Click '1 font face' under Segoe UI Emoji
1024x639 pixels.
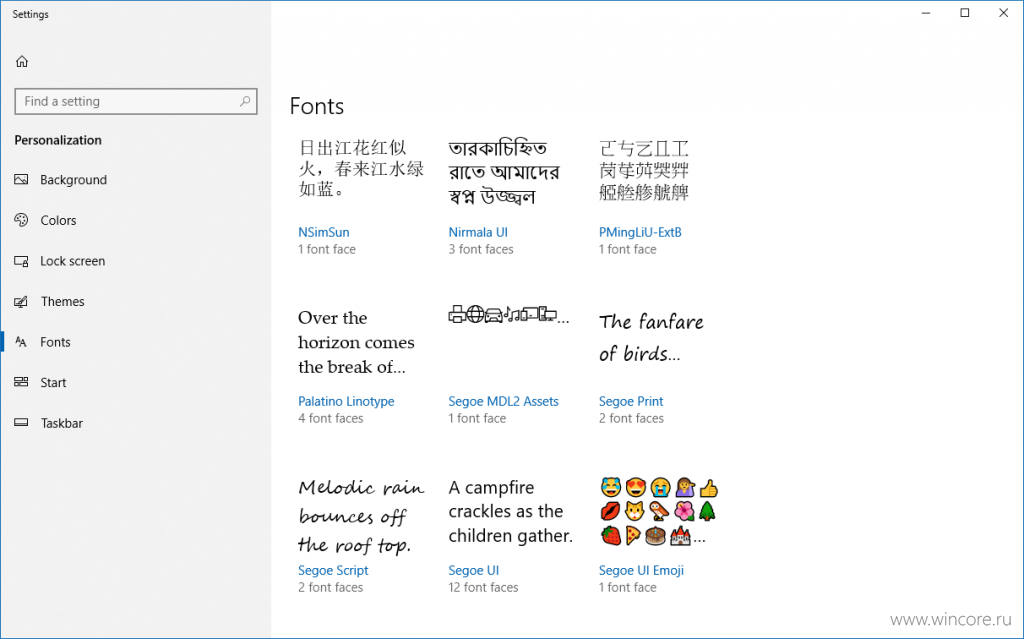click(x=628, y=587)
